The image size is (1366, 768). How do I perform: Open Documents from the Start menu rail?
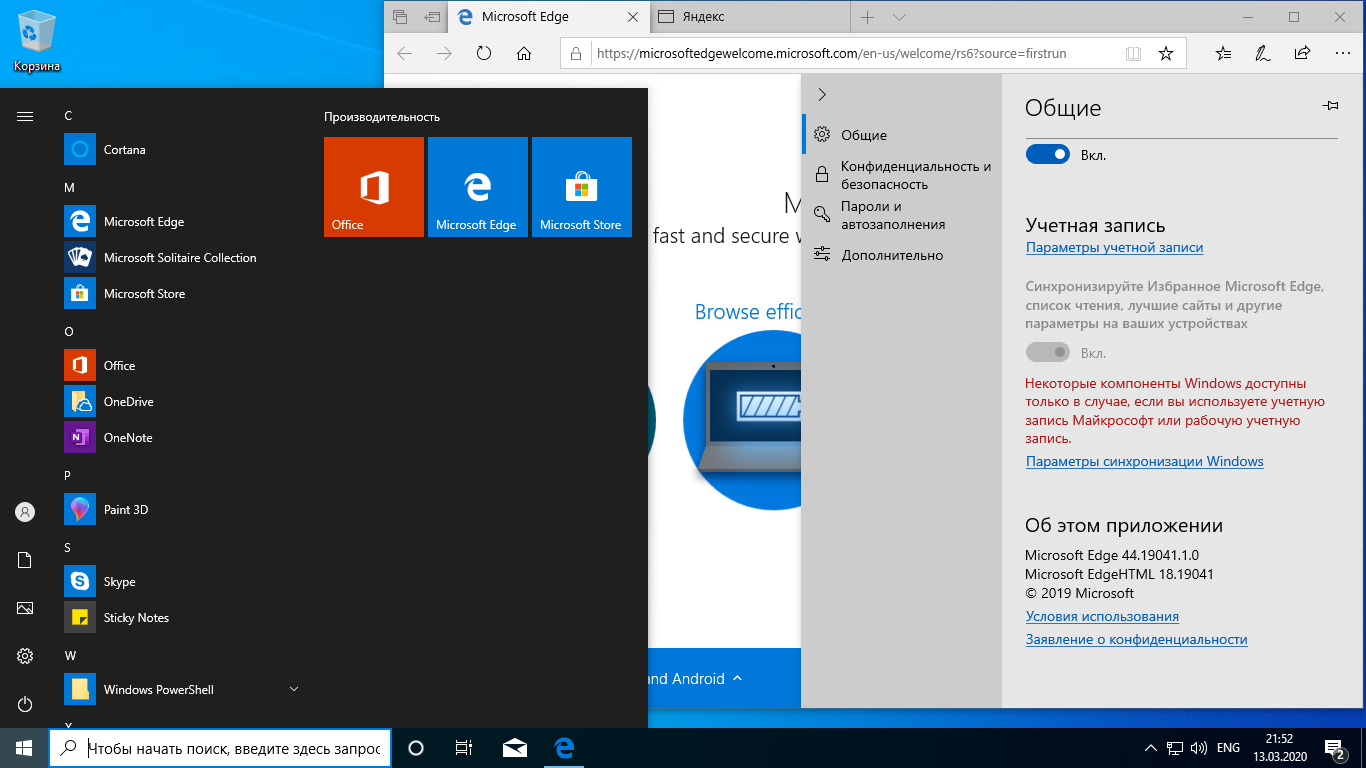25,560
